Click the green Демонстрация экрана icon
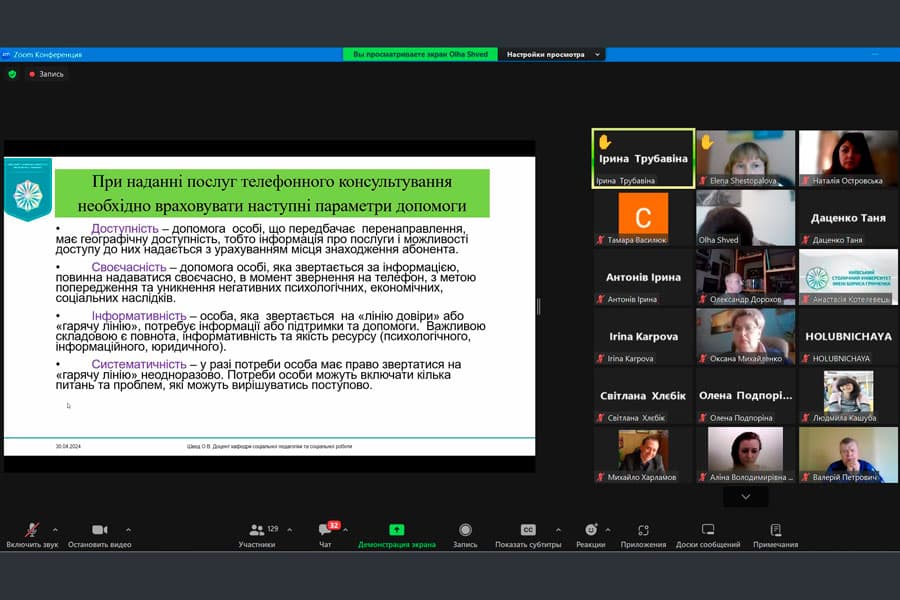Screen dimensions: 900x600 (397, 530)
